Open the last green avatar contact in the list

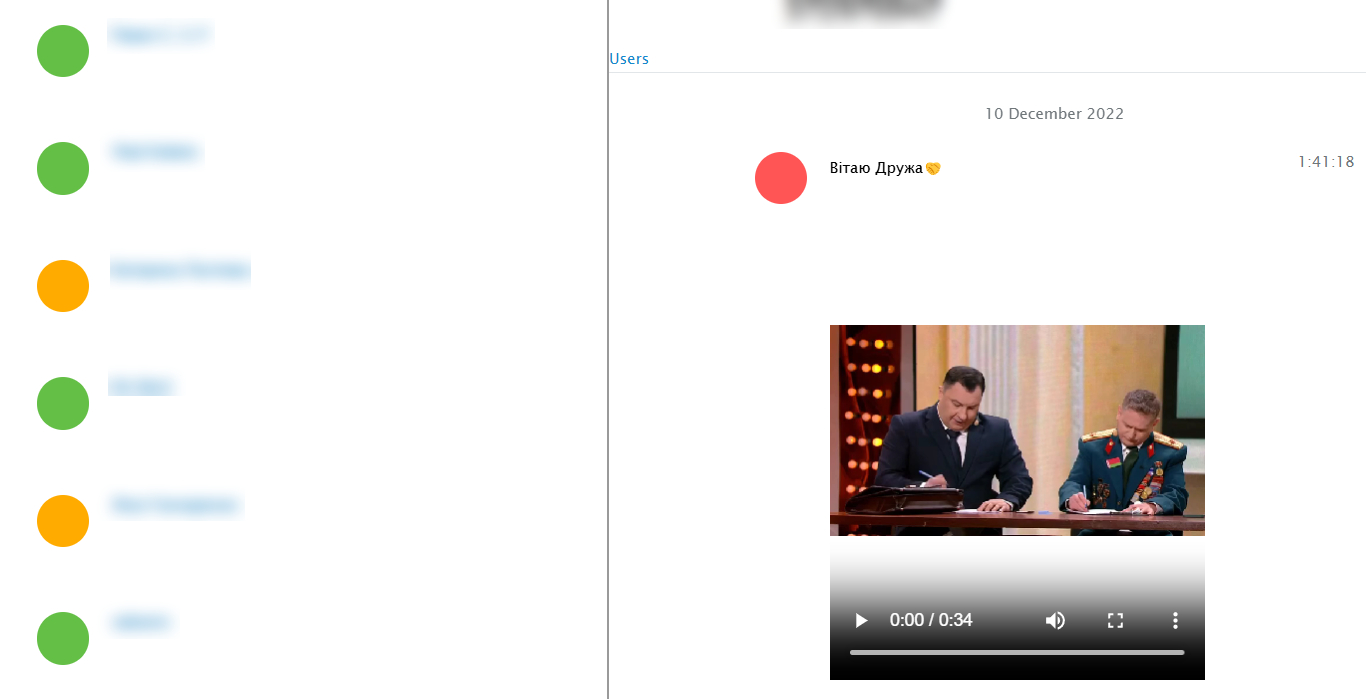pos(63,638)
